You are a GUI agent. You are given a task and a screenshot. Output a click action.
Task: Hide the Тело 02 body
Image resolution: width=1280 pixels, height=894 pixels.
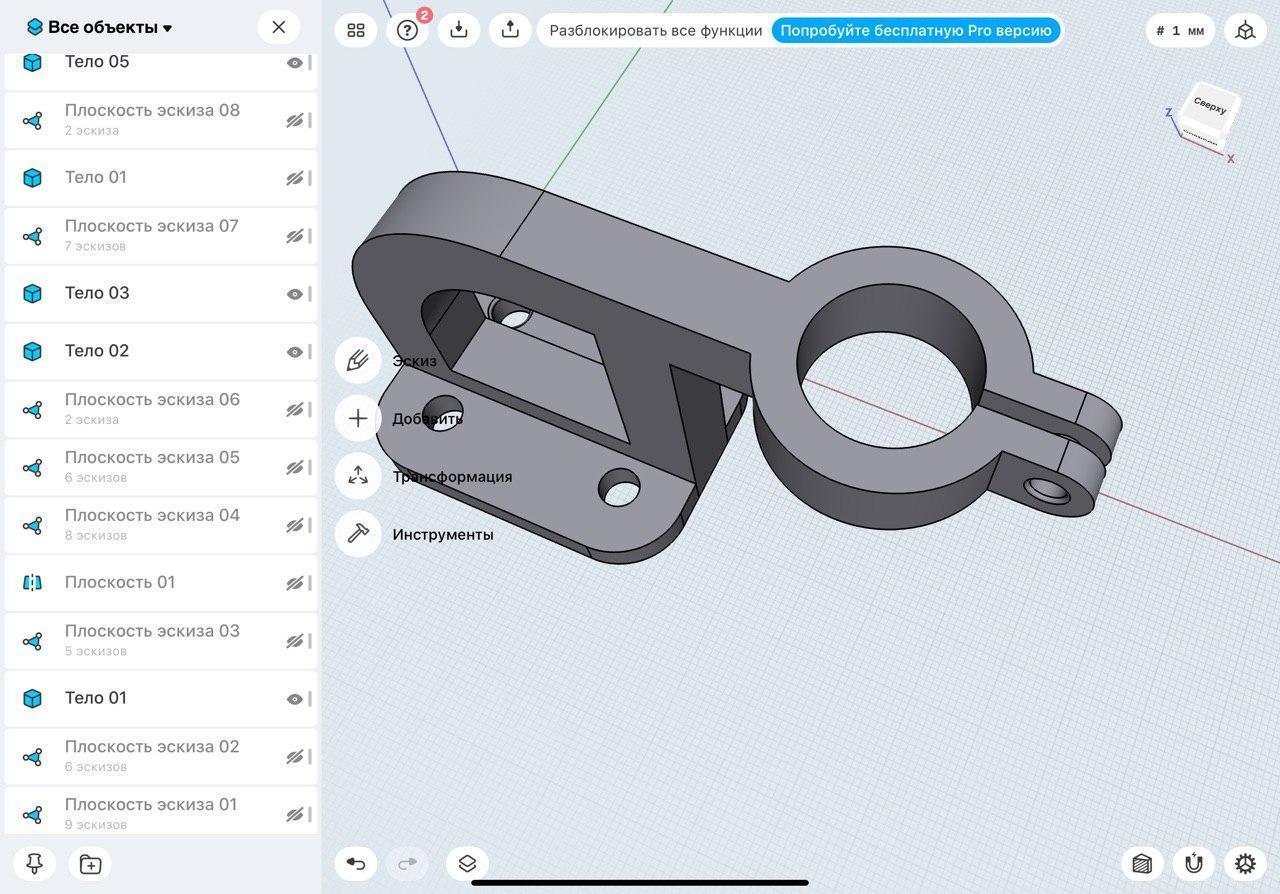(x=295, y=352)
